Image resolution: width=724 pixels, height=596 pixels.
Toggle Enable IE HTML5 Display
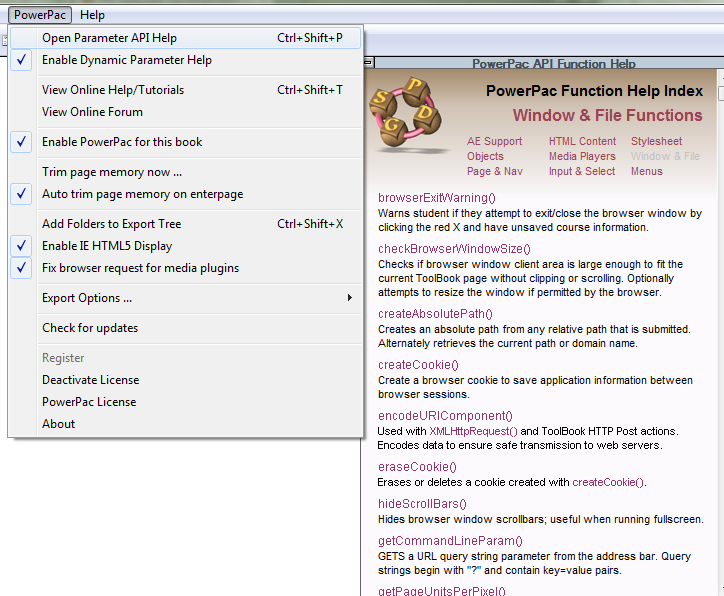(185, 246)
